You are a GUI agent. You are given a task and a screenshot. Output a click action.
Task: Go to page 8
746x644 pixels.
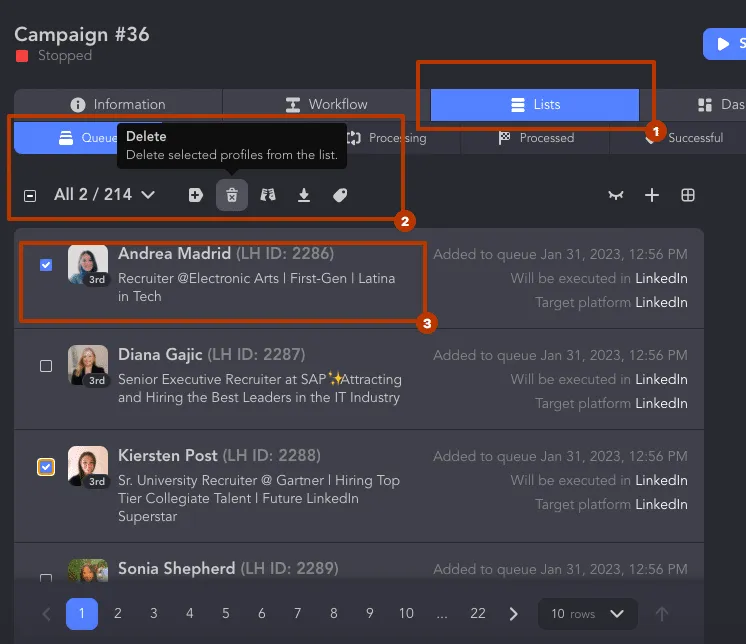[334, 614]
